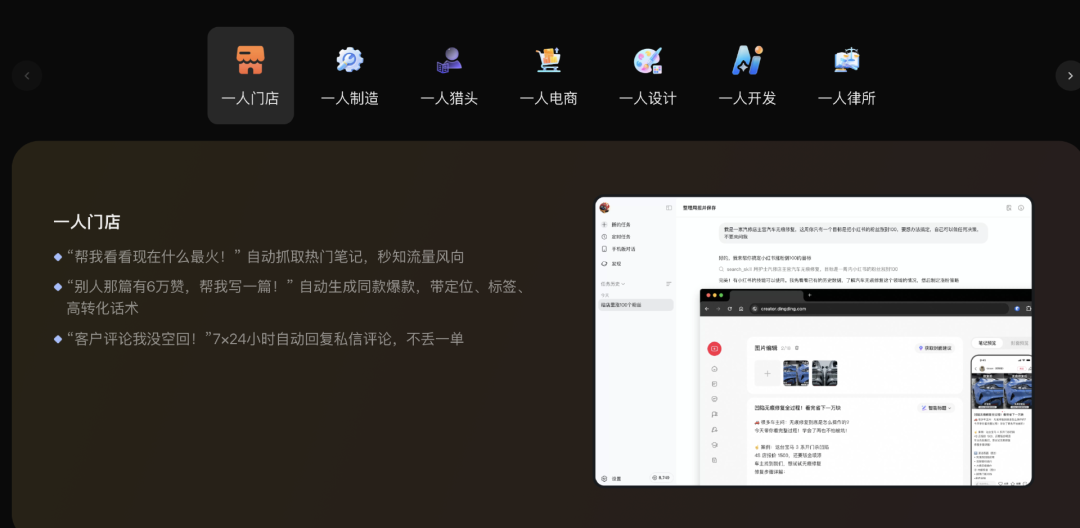This screenshot has height=528, width=1080.
Task: Select the first car photo thumbnail
Action: 796,373
